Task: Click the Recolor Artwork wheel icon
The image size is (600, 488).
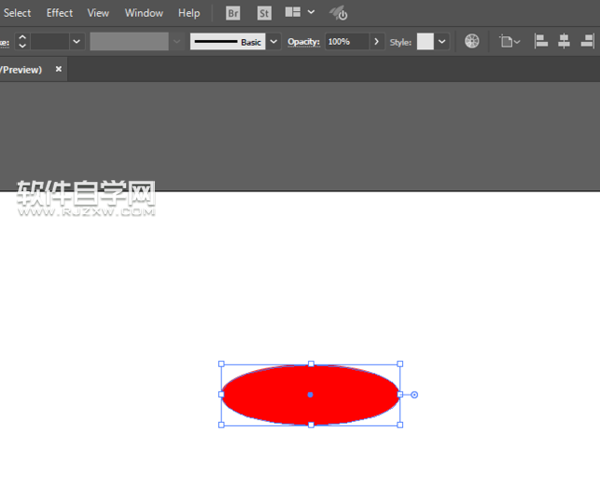Action: (x=472, y=41)
